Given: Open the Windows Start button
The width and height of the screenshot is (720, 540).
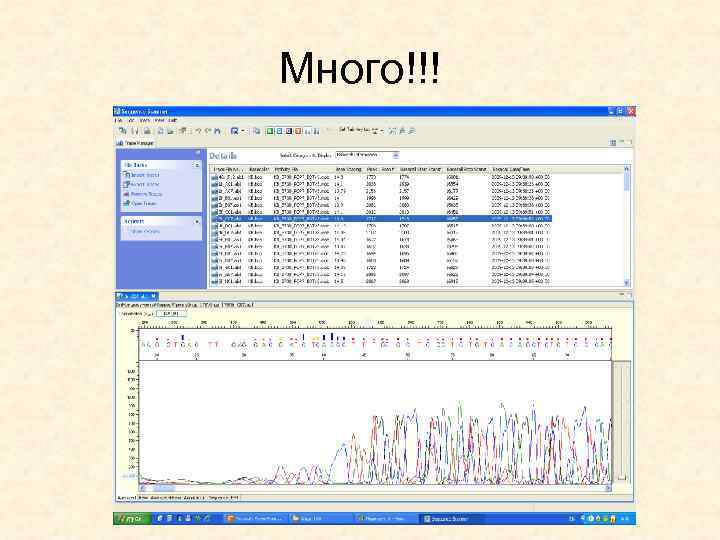Looking at the screenshot, I should coord(132,519).
